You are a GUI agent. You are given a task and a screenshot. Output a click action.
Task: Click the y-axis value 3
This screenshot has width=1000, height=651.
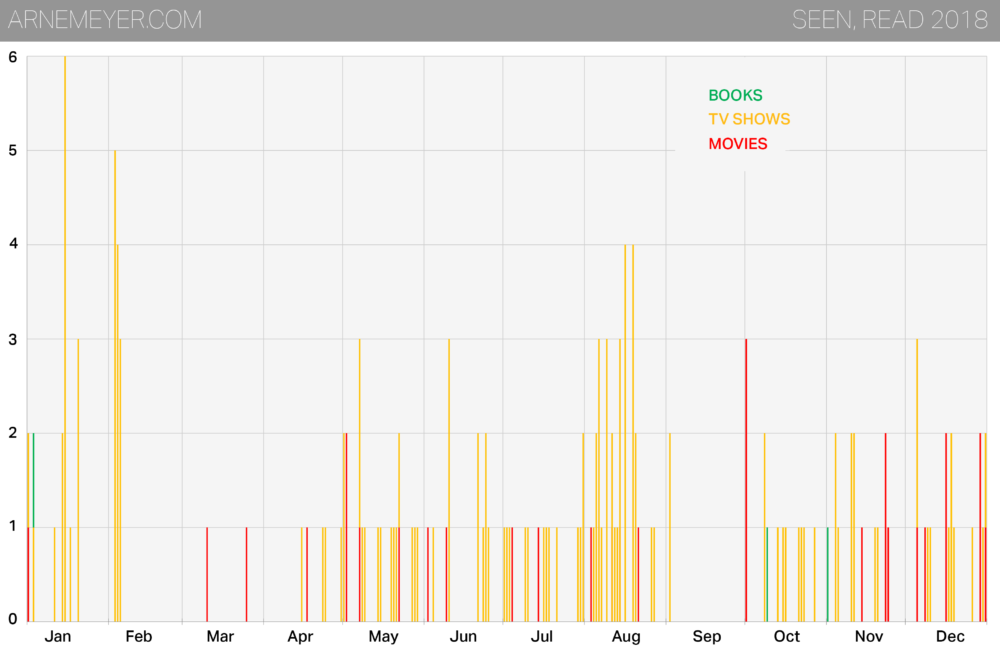coord(13,339)
